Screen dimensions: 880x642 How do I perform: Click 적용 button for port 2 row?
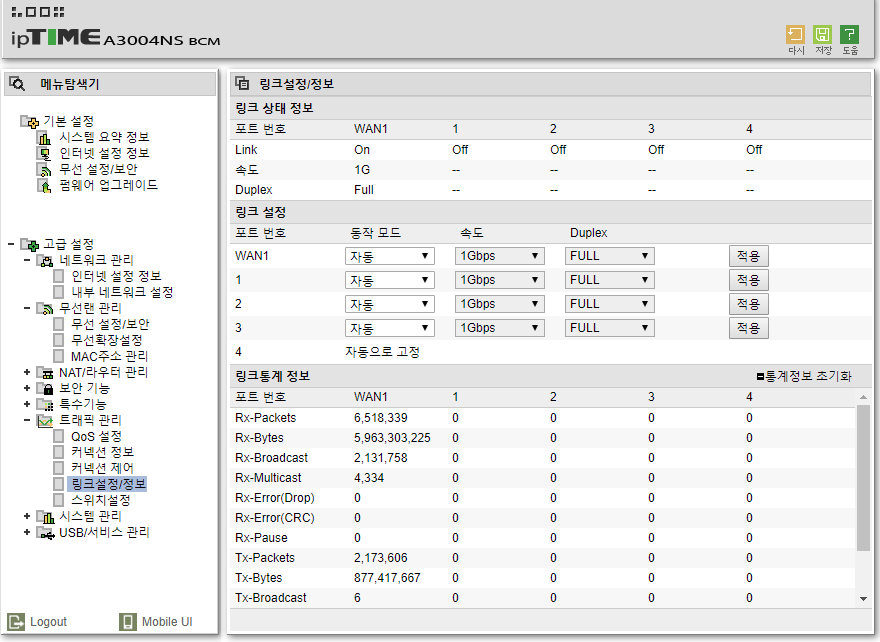[749, 304]
